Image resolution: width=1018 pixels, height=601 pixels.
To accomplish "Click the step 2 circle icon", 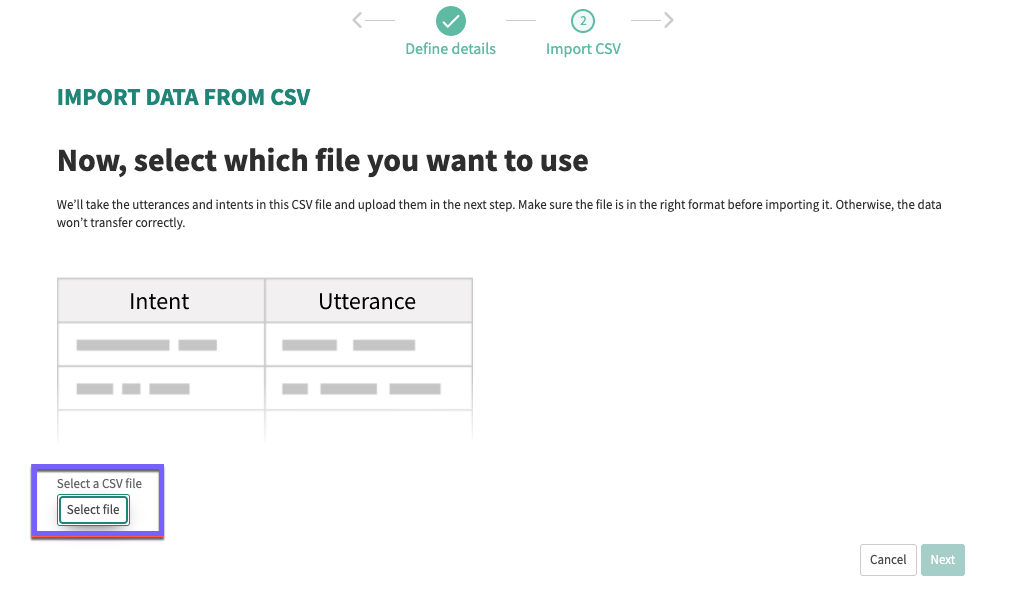I will (583, 21).
